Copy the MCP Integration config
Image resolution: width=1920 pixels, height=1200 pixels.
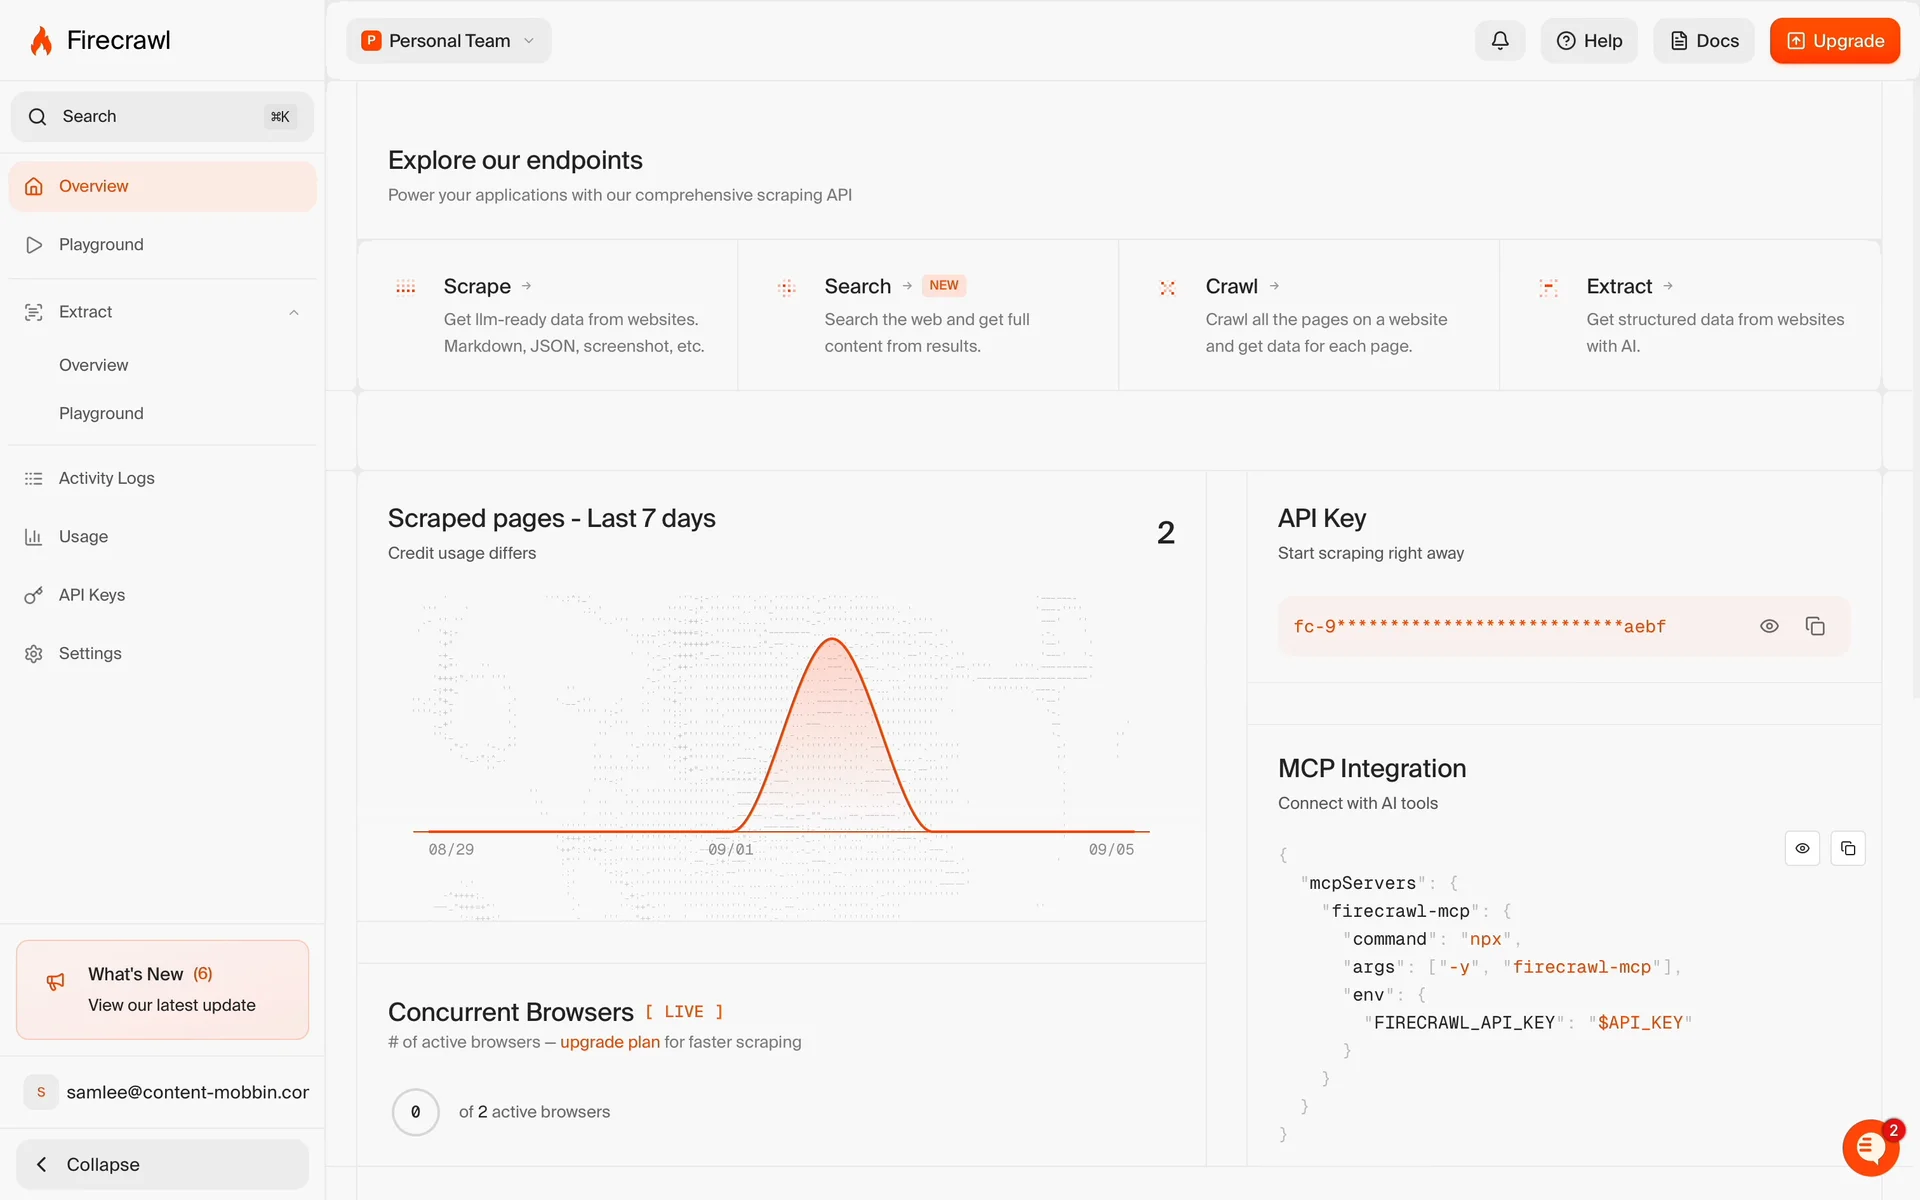click(1847, 848)
